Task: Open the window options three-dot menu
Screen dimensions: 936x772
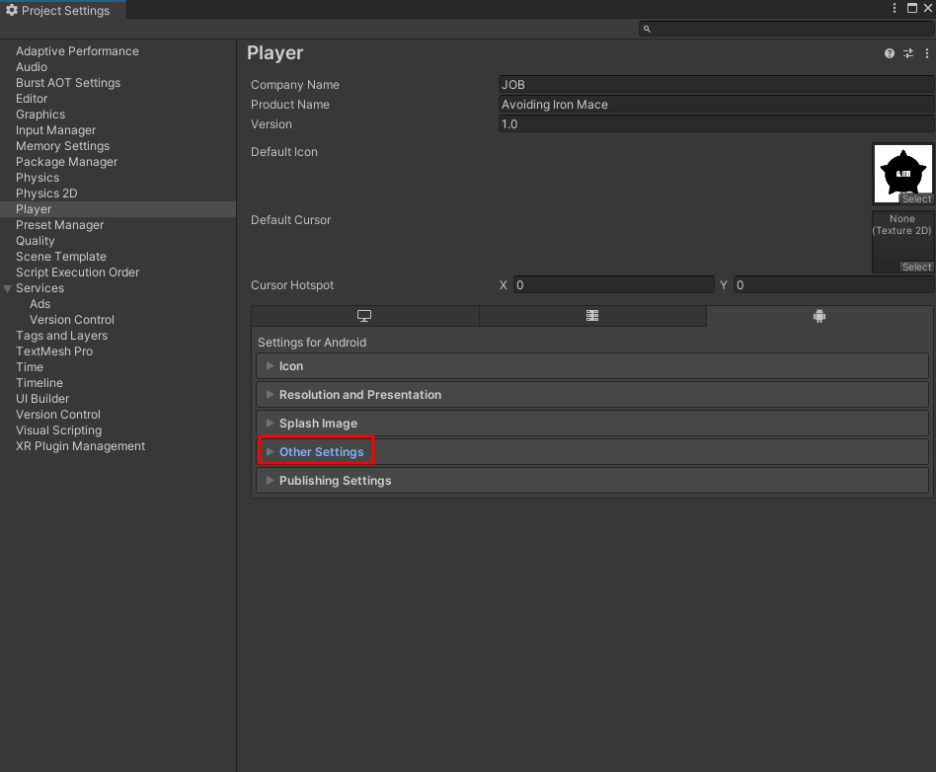Action: click(894, 8)
